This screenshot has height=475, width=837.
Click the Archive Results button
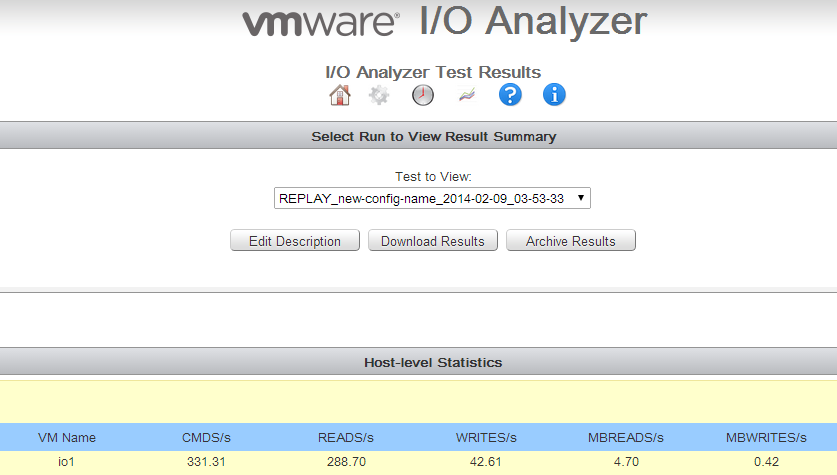(x=571, y=241)
